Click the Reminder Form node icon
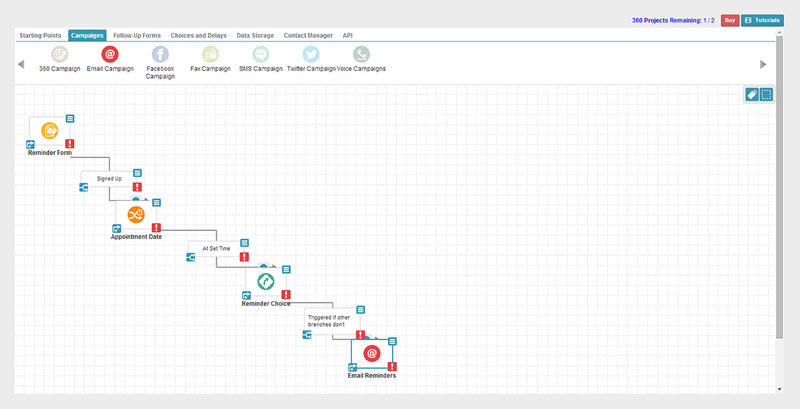This screenshot has height=409, width=800. [49, 130]
